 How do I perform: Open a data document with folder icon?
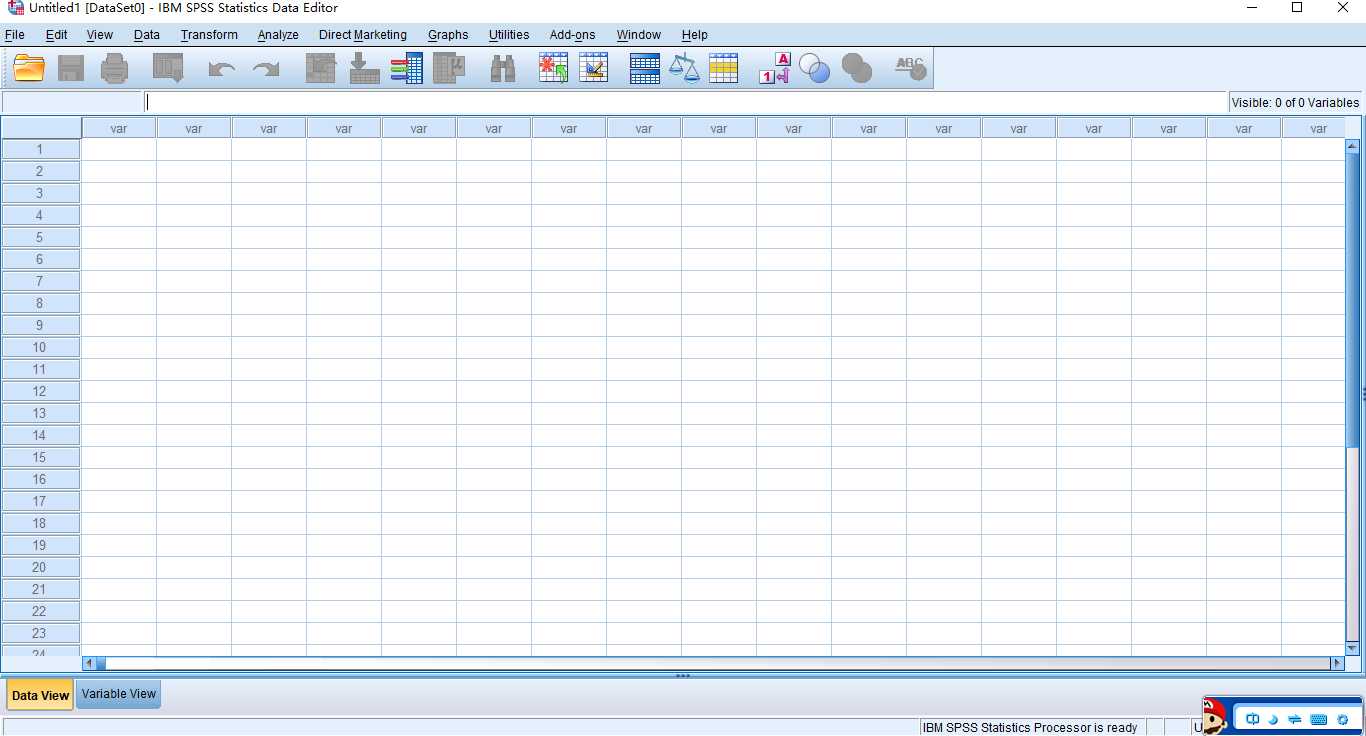(x=29, y=68)
